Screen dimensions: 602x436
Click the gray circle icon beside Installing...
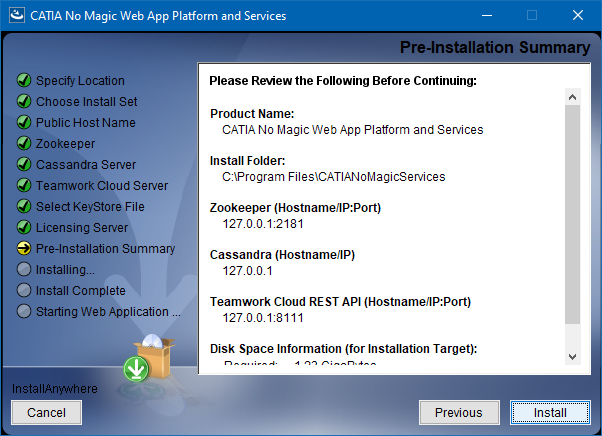coord(24,270)
